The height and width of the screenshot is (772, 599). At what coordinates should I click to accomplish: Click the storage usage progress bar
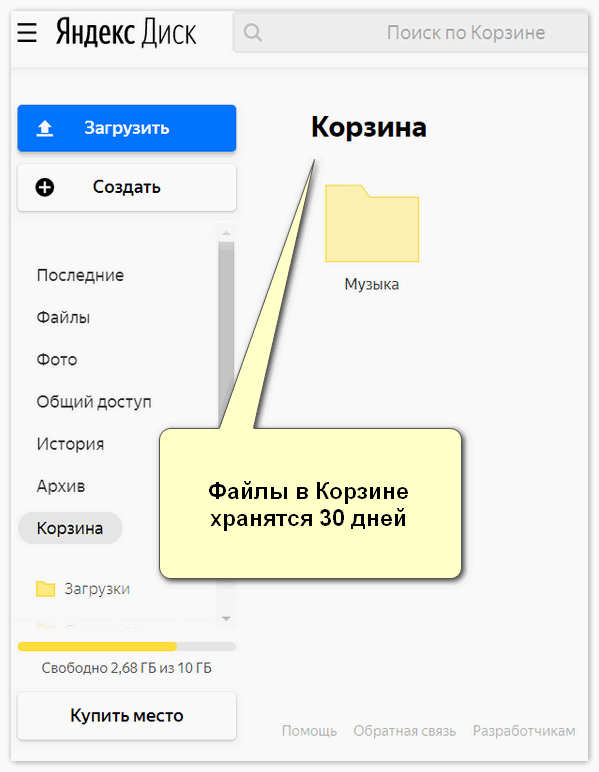127,646
